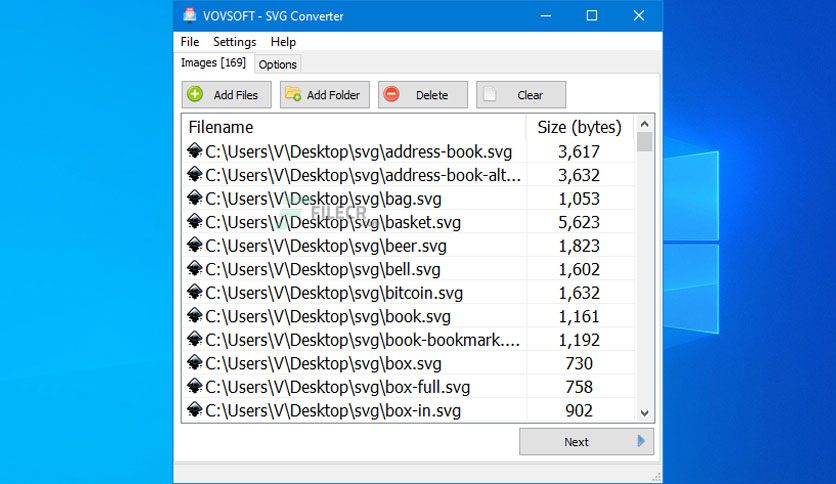Click the blue arrow on the Next button

coord(641,441)
